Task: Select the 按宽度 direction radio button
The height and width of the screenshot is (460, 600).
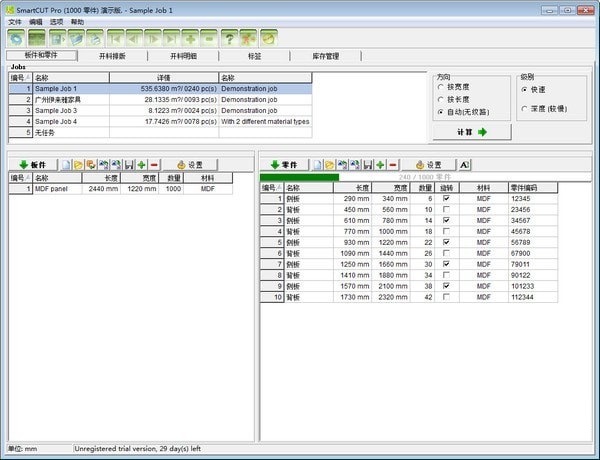Action: coord(441,87)
